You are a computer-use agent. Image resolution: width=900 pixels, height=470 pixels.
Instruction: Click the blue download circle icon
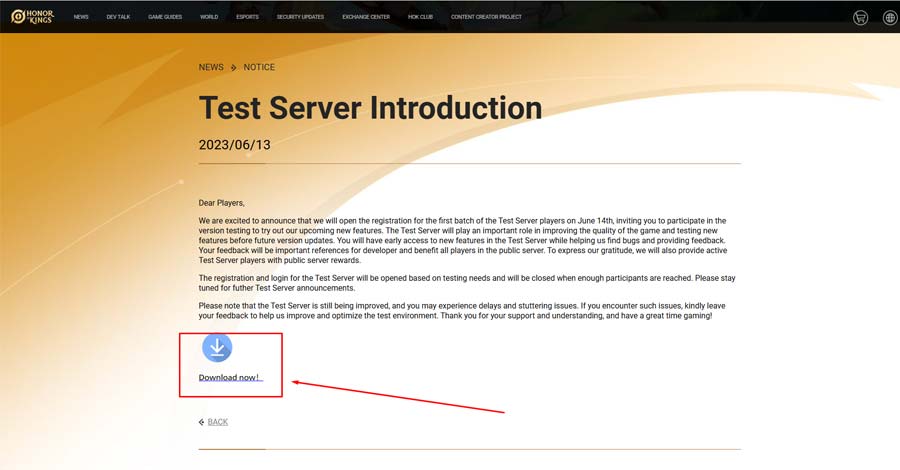tap(217, 347)
